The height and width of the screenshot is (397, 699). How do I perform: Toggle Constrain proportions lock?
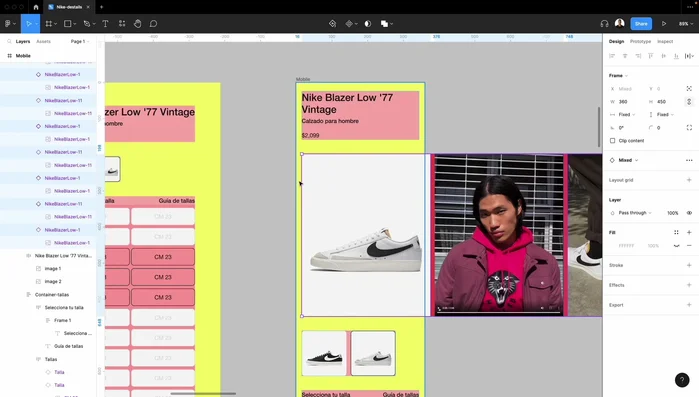pyautogui.click(x=689, y=102)
